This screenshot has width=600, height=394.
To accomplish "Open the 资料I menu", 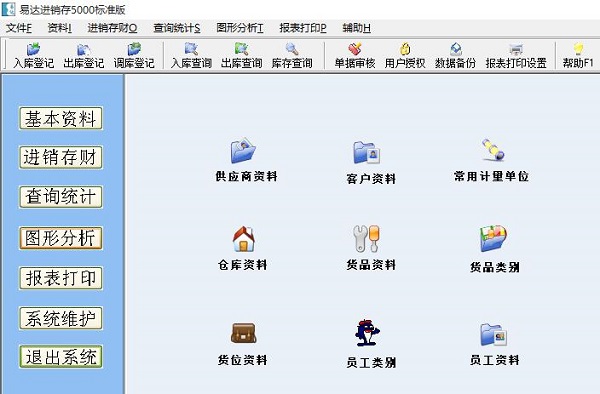I will (59, 28).
